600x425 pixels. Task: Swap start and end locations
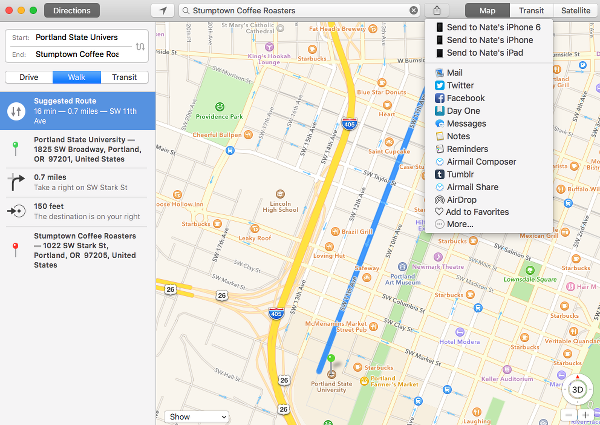point(140,46)
